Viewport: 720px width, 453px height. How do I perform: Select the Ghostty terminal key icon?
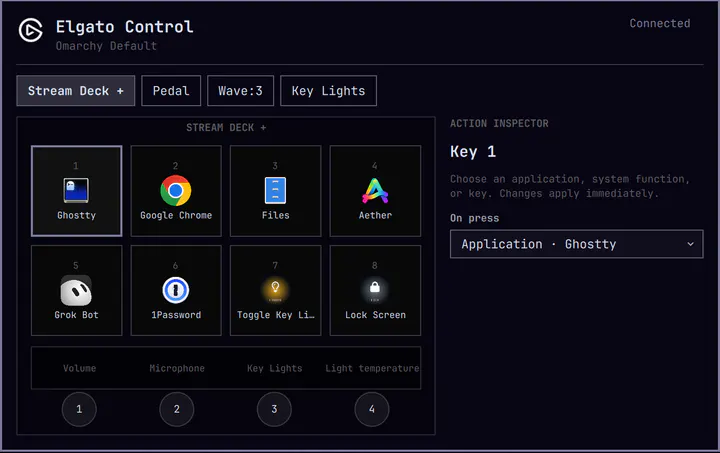click(76, 190)
